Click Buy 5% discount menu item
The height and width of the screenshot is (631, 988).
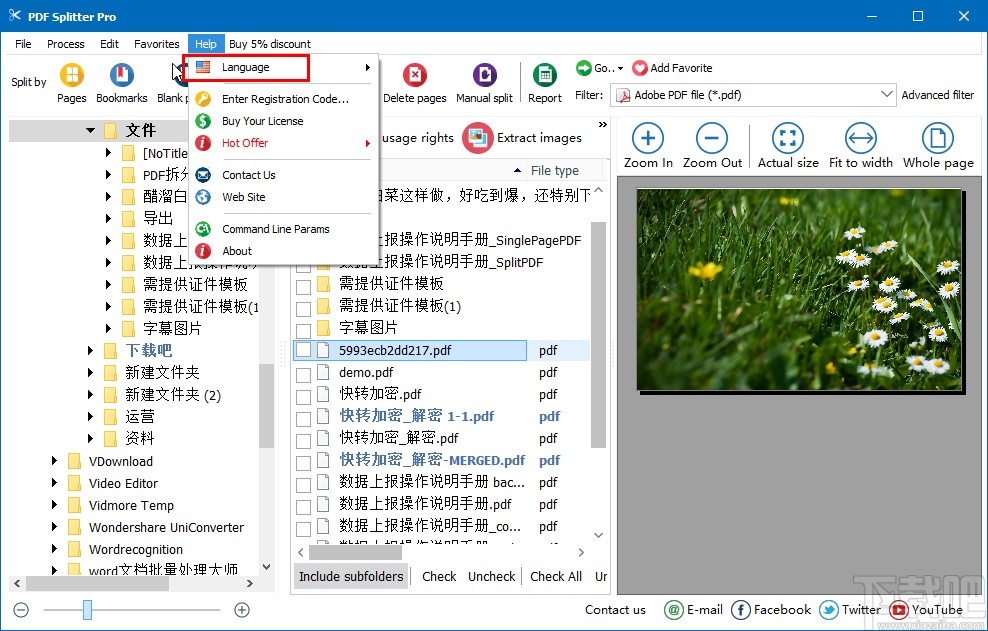point(270,43)
